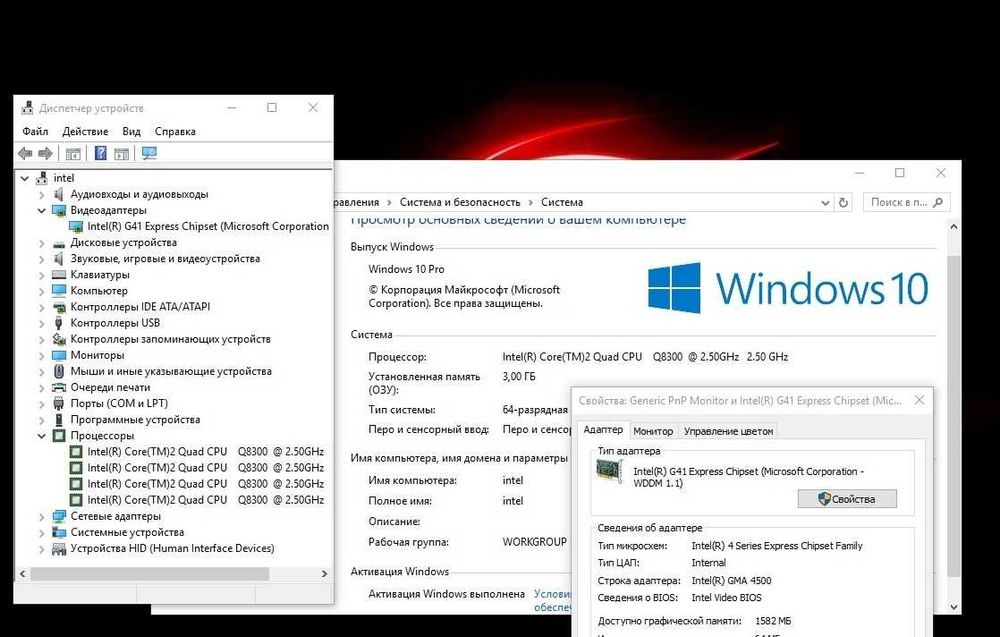Switch to the Монитор tab
Screen dimensions: 1000x637
pos(653,431)
